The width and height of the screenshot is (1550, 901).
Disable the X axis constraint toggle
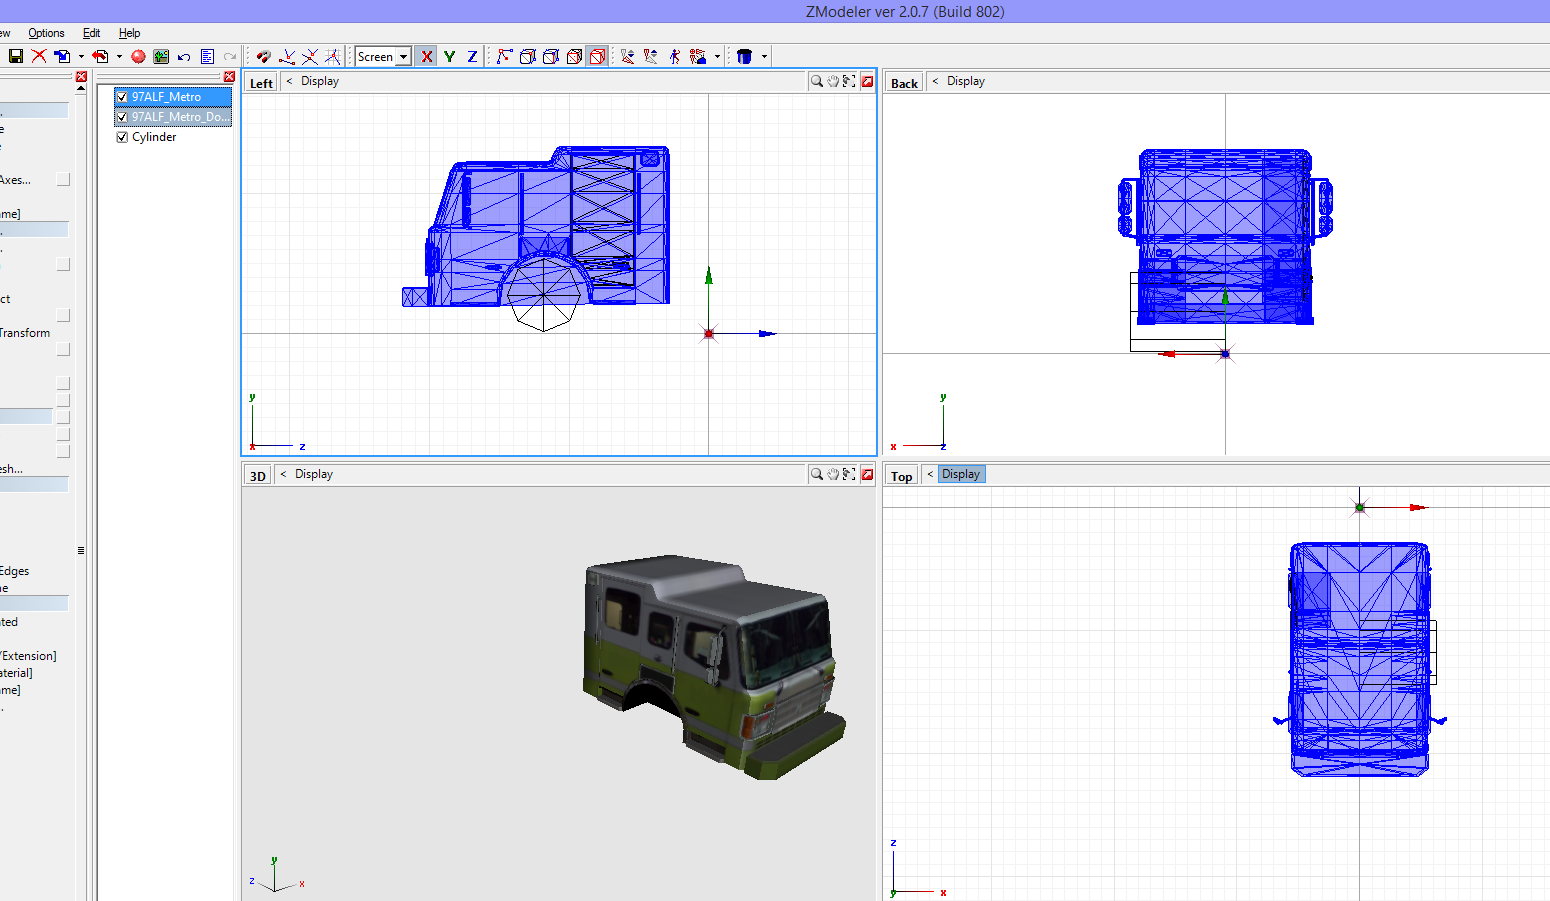pos(426,56)
